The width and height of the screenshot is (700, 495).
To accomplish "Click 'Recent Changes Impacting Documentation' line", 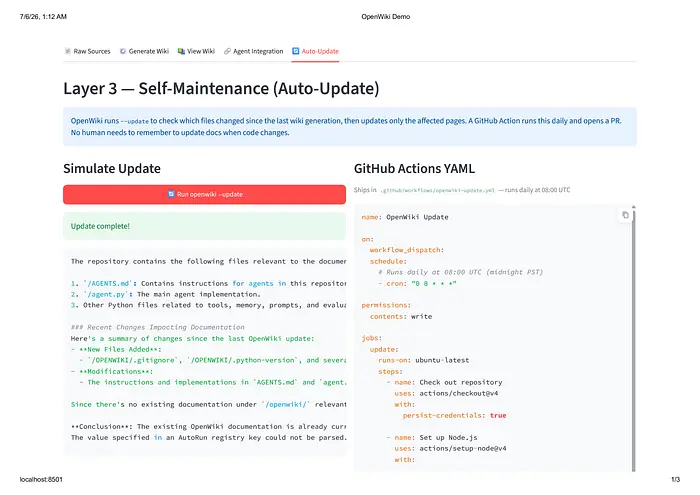I will tap(158, 327).
